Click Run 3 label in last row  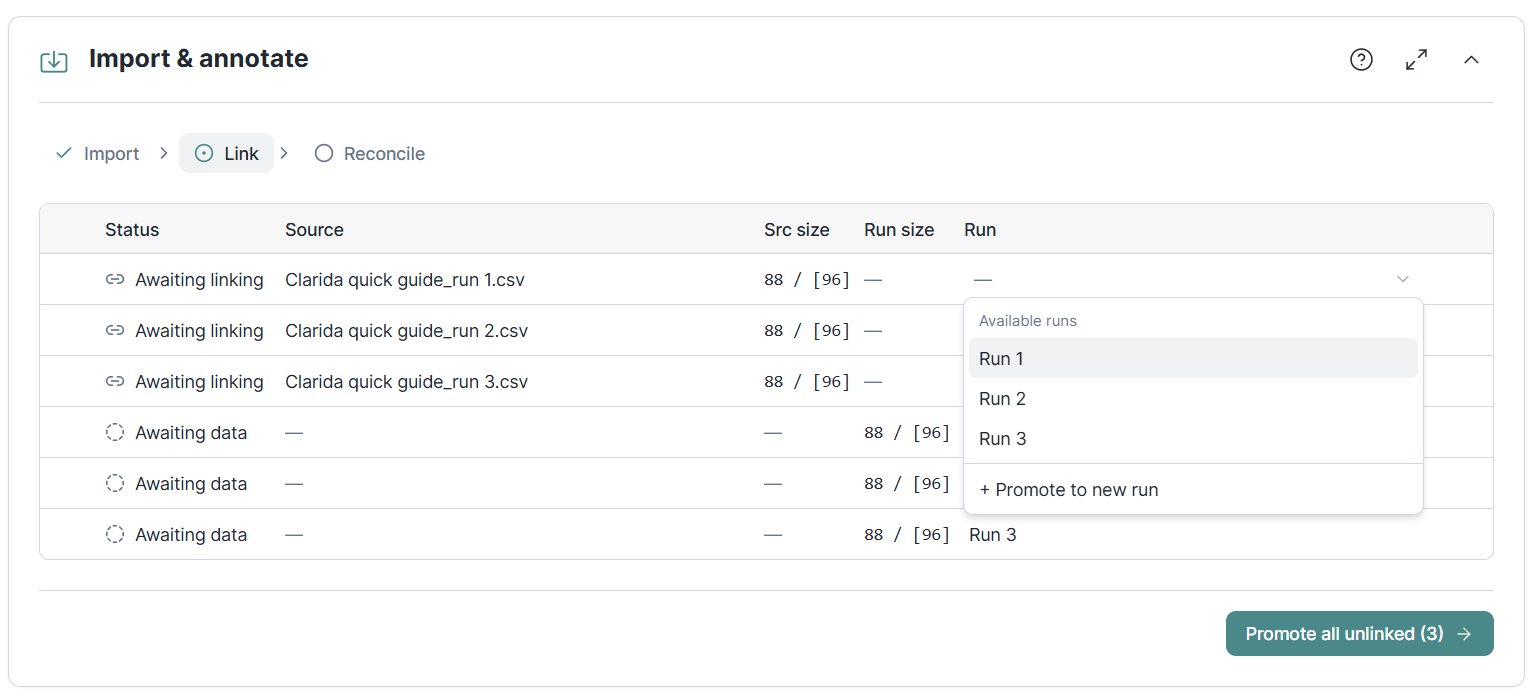[993, 535]
